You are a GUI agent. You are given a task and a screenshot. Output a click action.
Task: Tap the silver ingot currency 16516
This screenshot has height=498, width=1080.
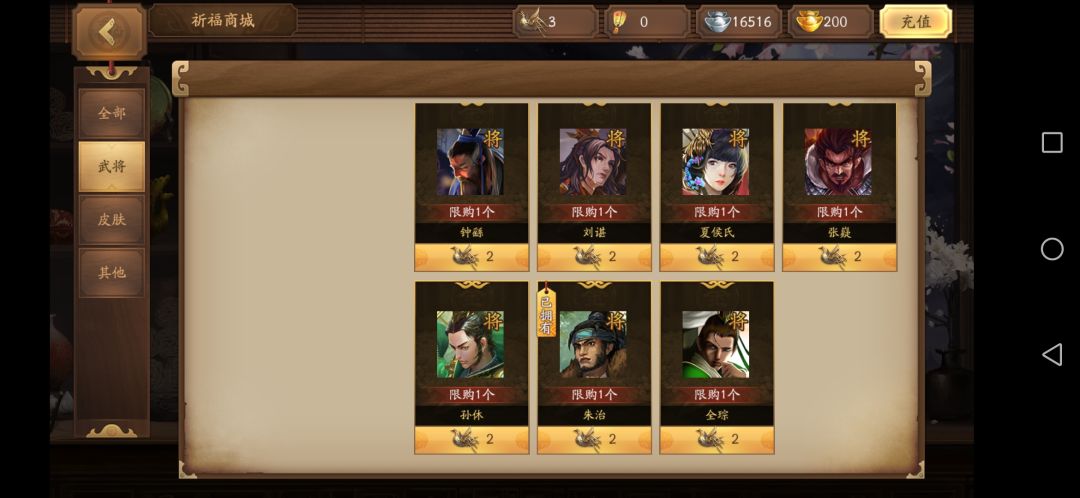click(x=739, y=21)
